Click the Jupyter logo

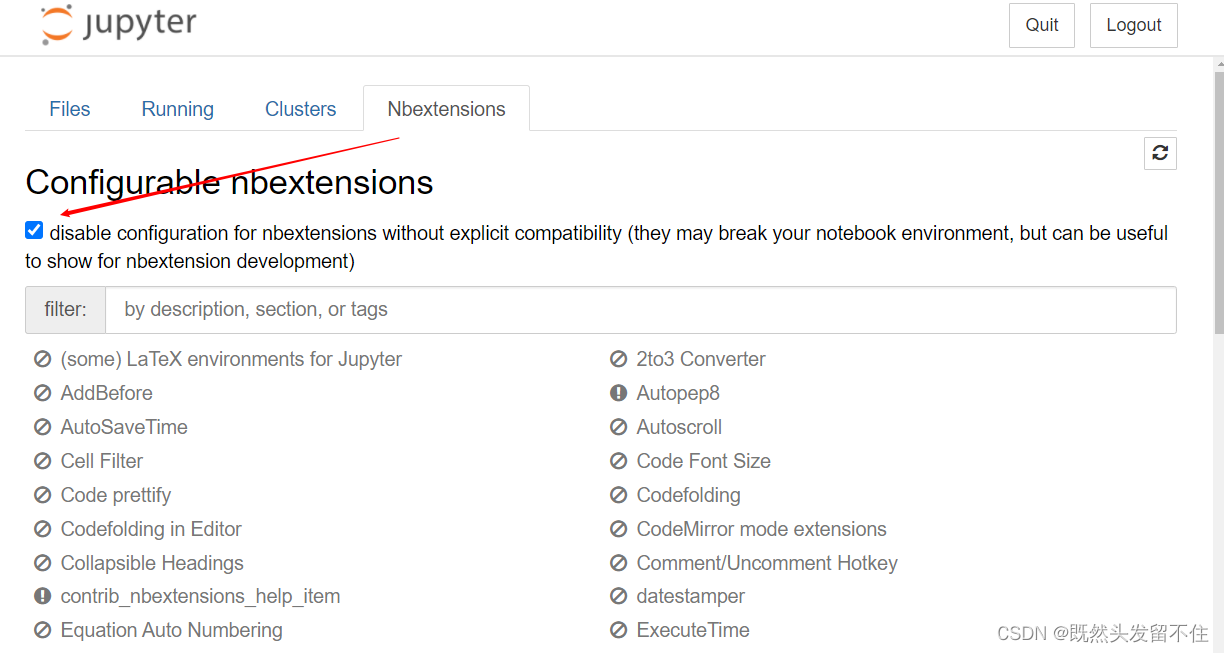click(x=119, y=24)
